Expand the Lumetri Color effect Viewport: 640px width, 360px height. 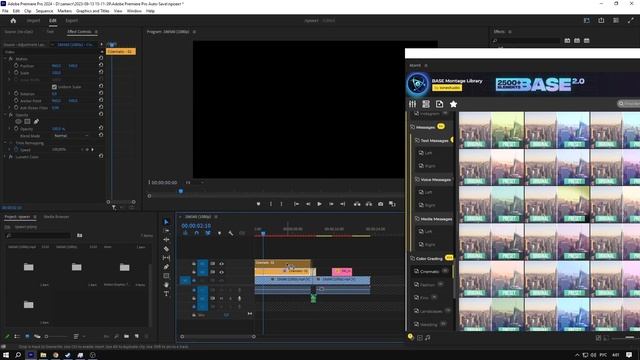[x=5, y=157]
